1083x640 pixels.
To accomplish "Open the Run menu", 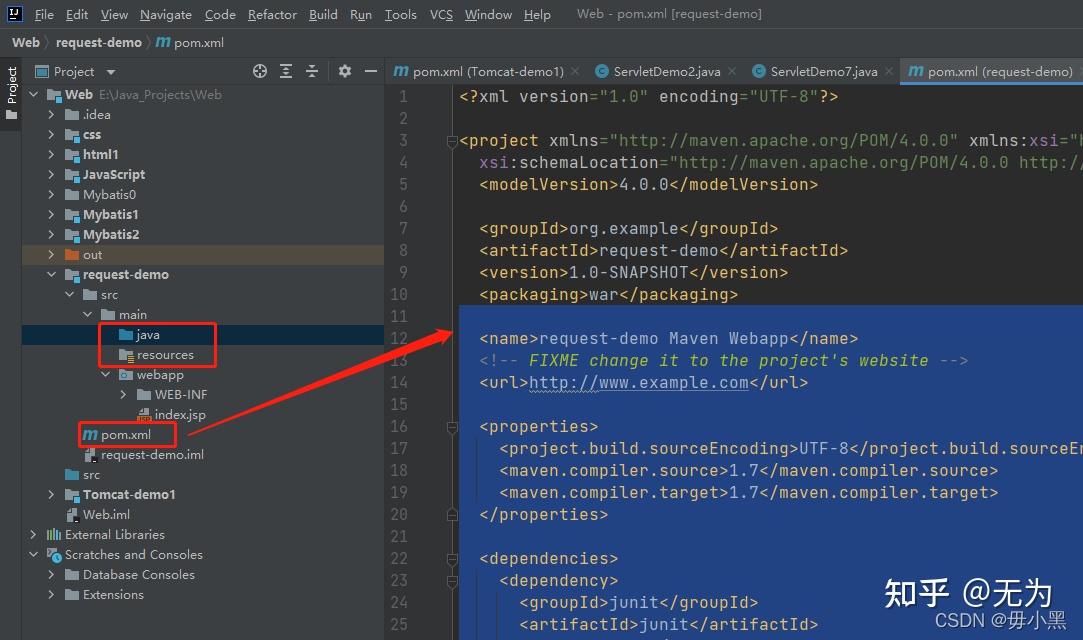I will tap(361, 14).
